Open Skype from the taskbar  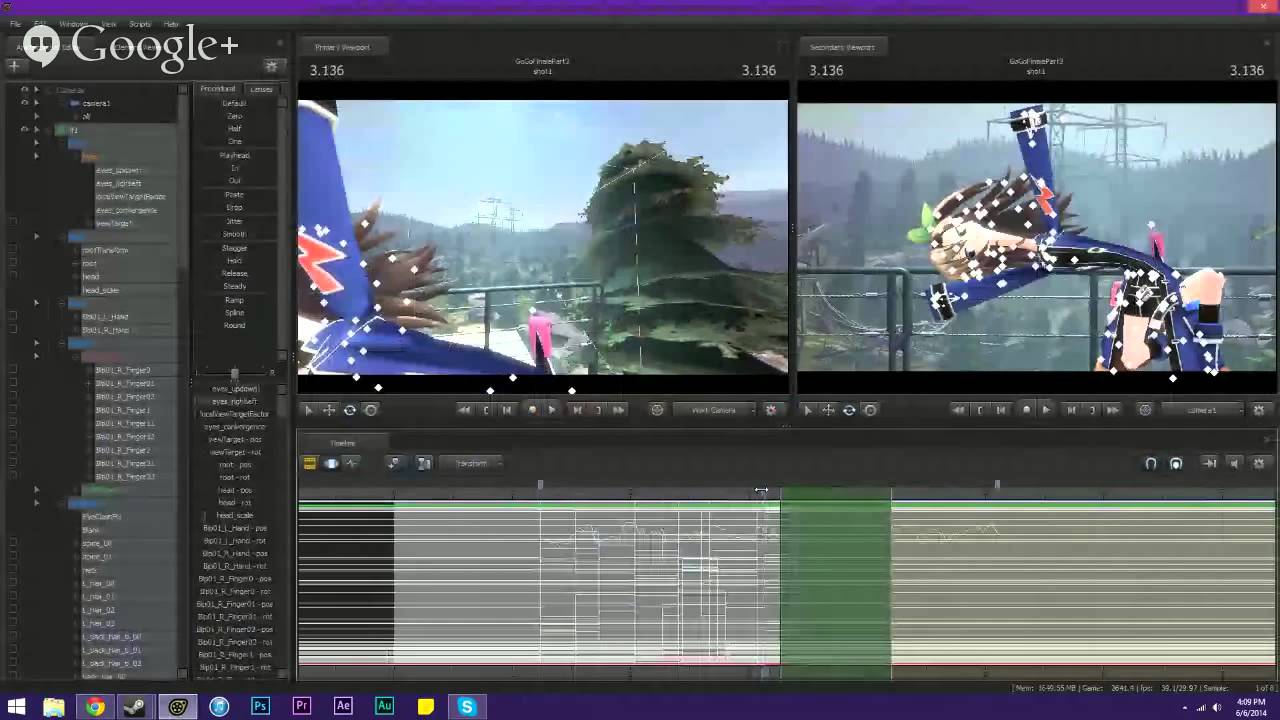(x=466, y=706)
